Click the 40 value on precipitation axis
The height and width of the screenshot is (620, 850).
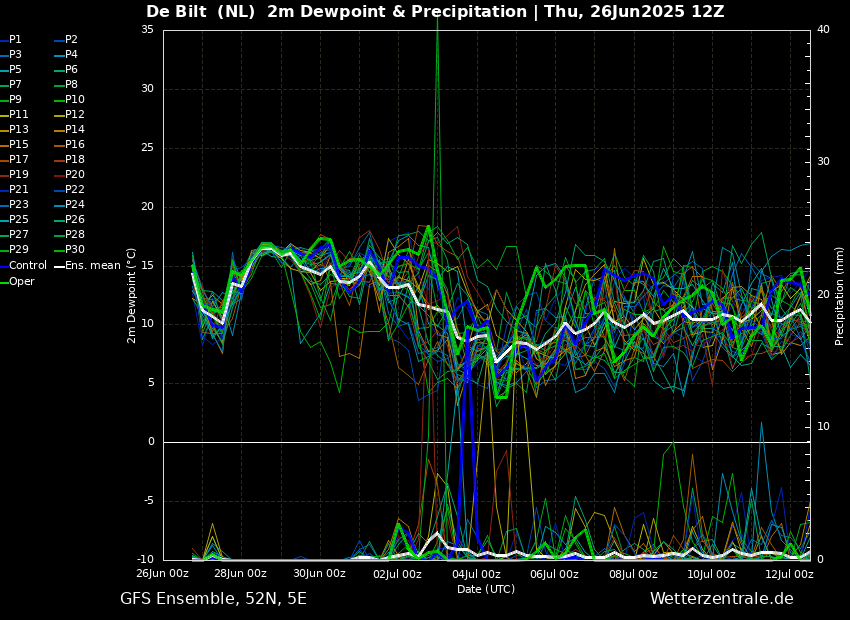click(x=823, y=30)
